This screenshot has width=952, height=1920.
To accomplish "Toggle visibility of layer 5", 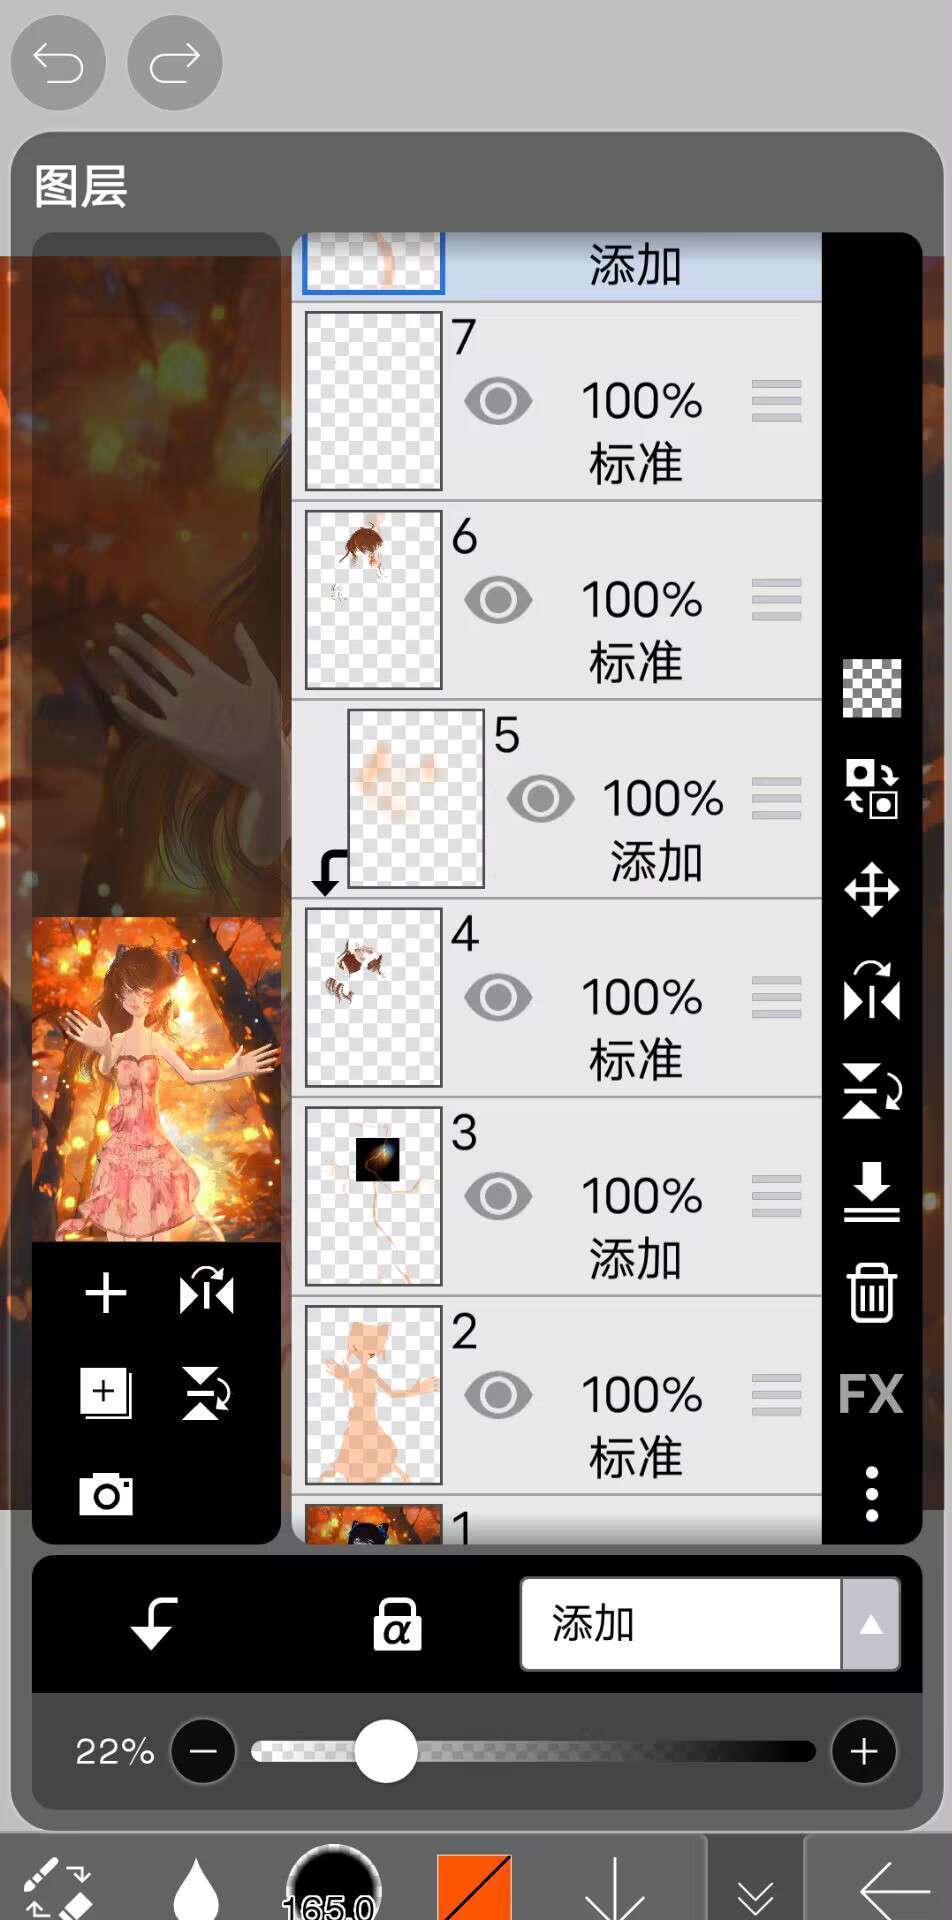I will (540, 799).
